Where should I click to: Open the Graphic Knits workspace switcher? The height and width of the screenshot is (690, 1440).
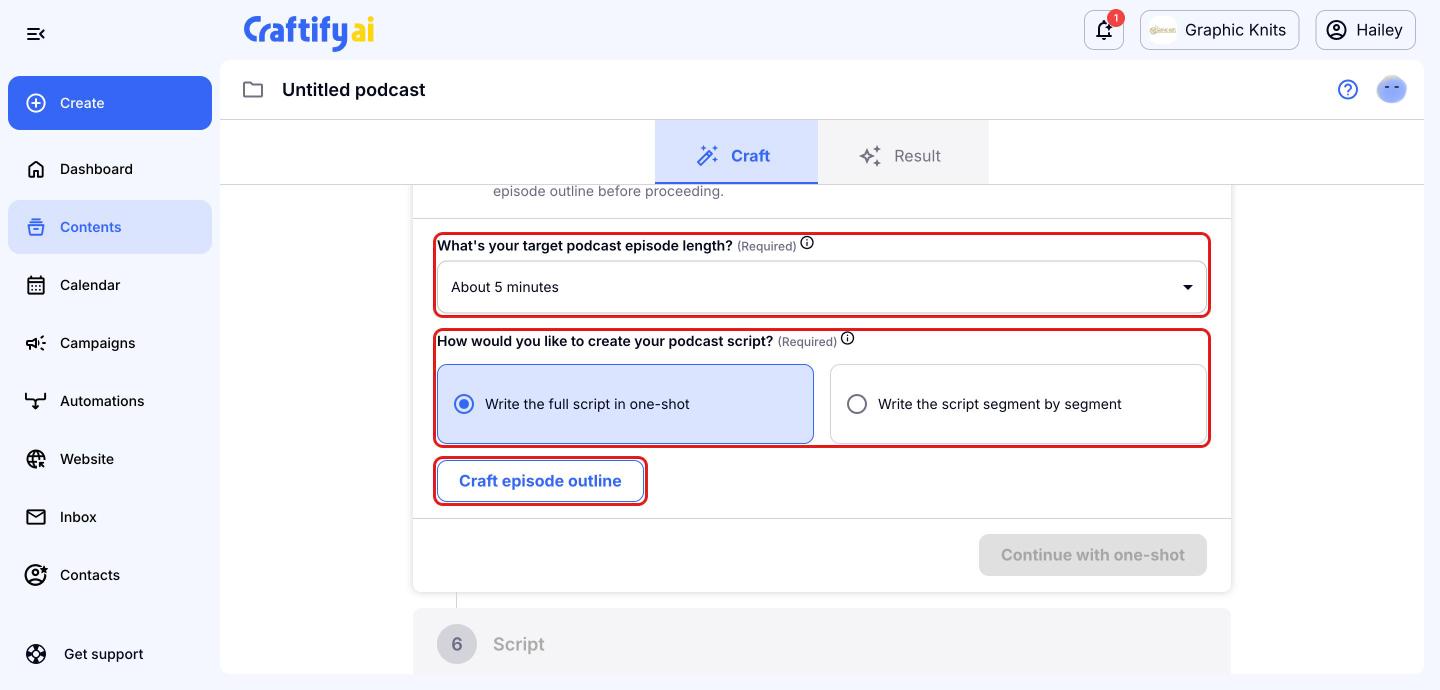click(1219, 30)
